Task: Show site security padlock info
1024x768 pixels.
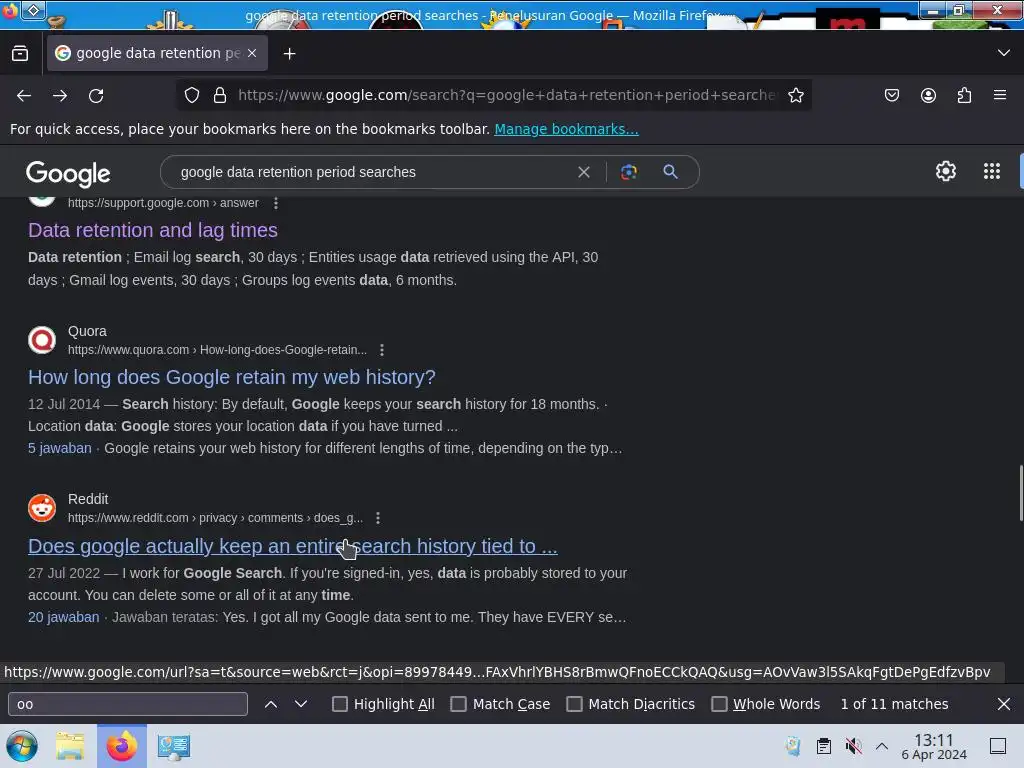Action: pyautogui.click(x=220, y=95)
